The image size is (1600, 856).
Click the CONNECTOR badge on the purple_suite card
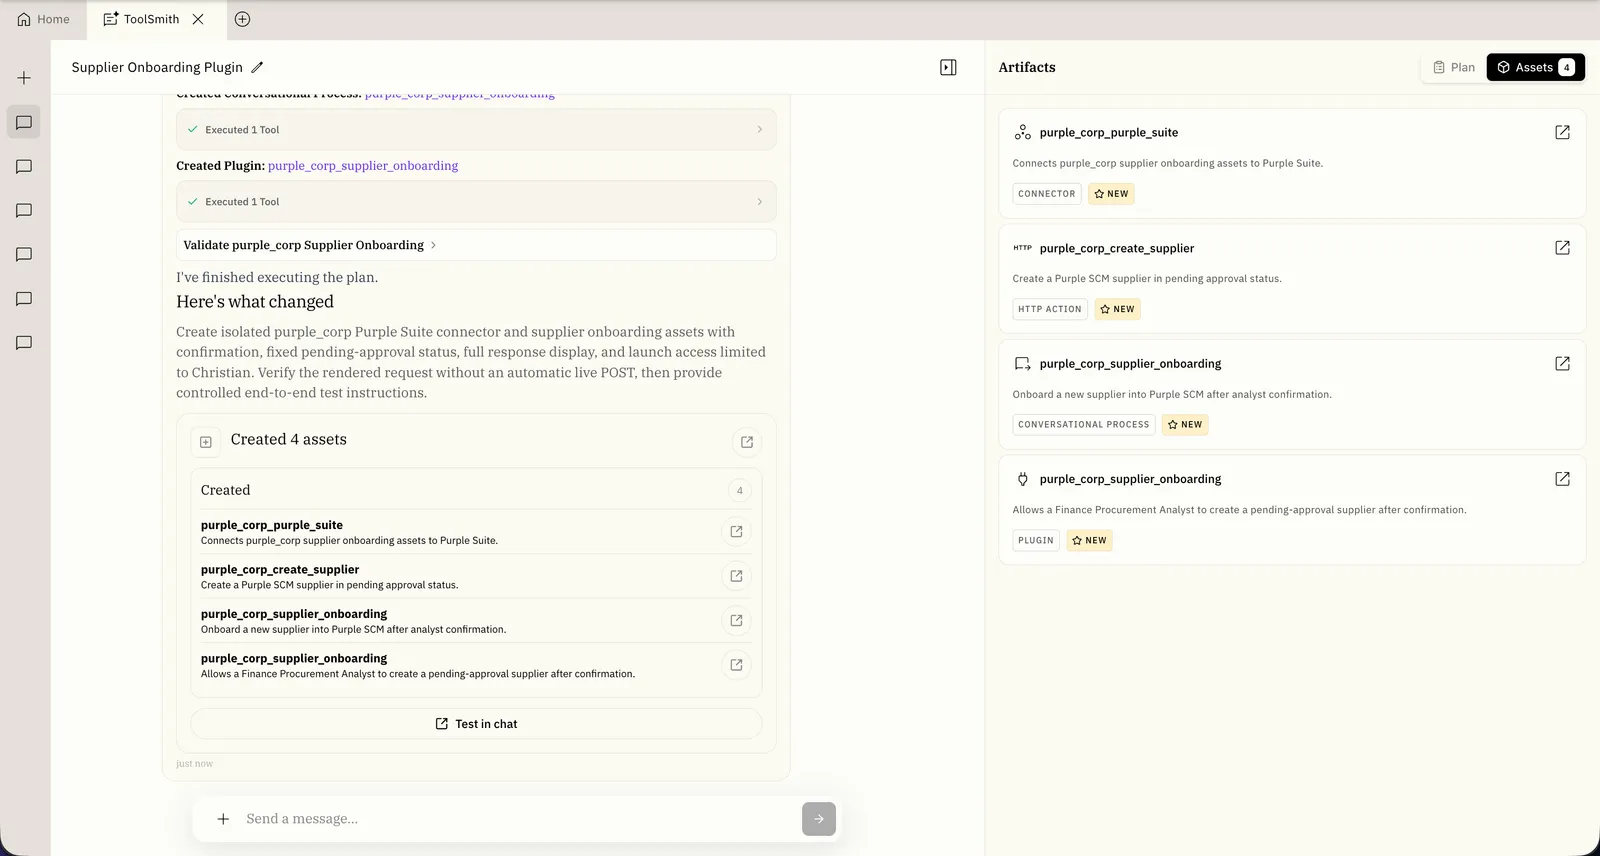point(1047,194)
